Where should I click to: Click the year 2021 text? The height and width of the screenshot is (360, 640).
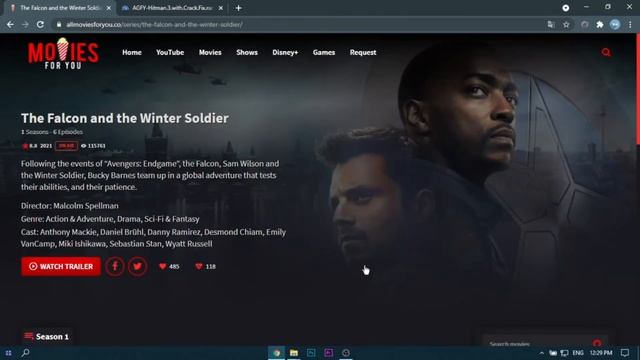pyautogui.click(x=46, y=146)
